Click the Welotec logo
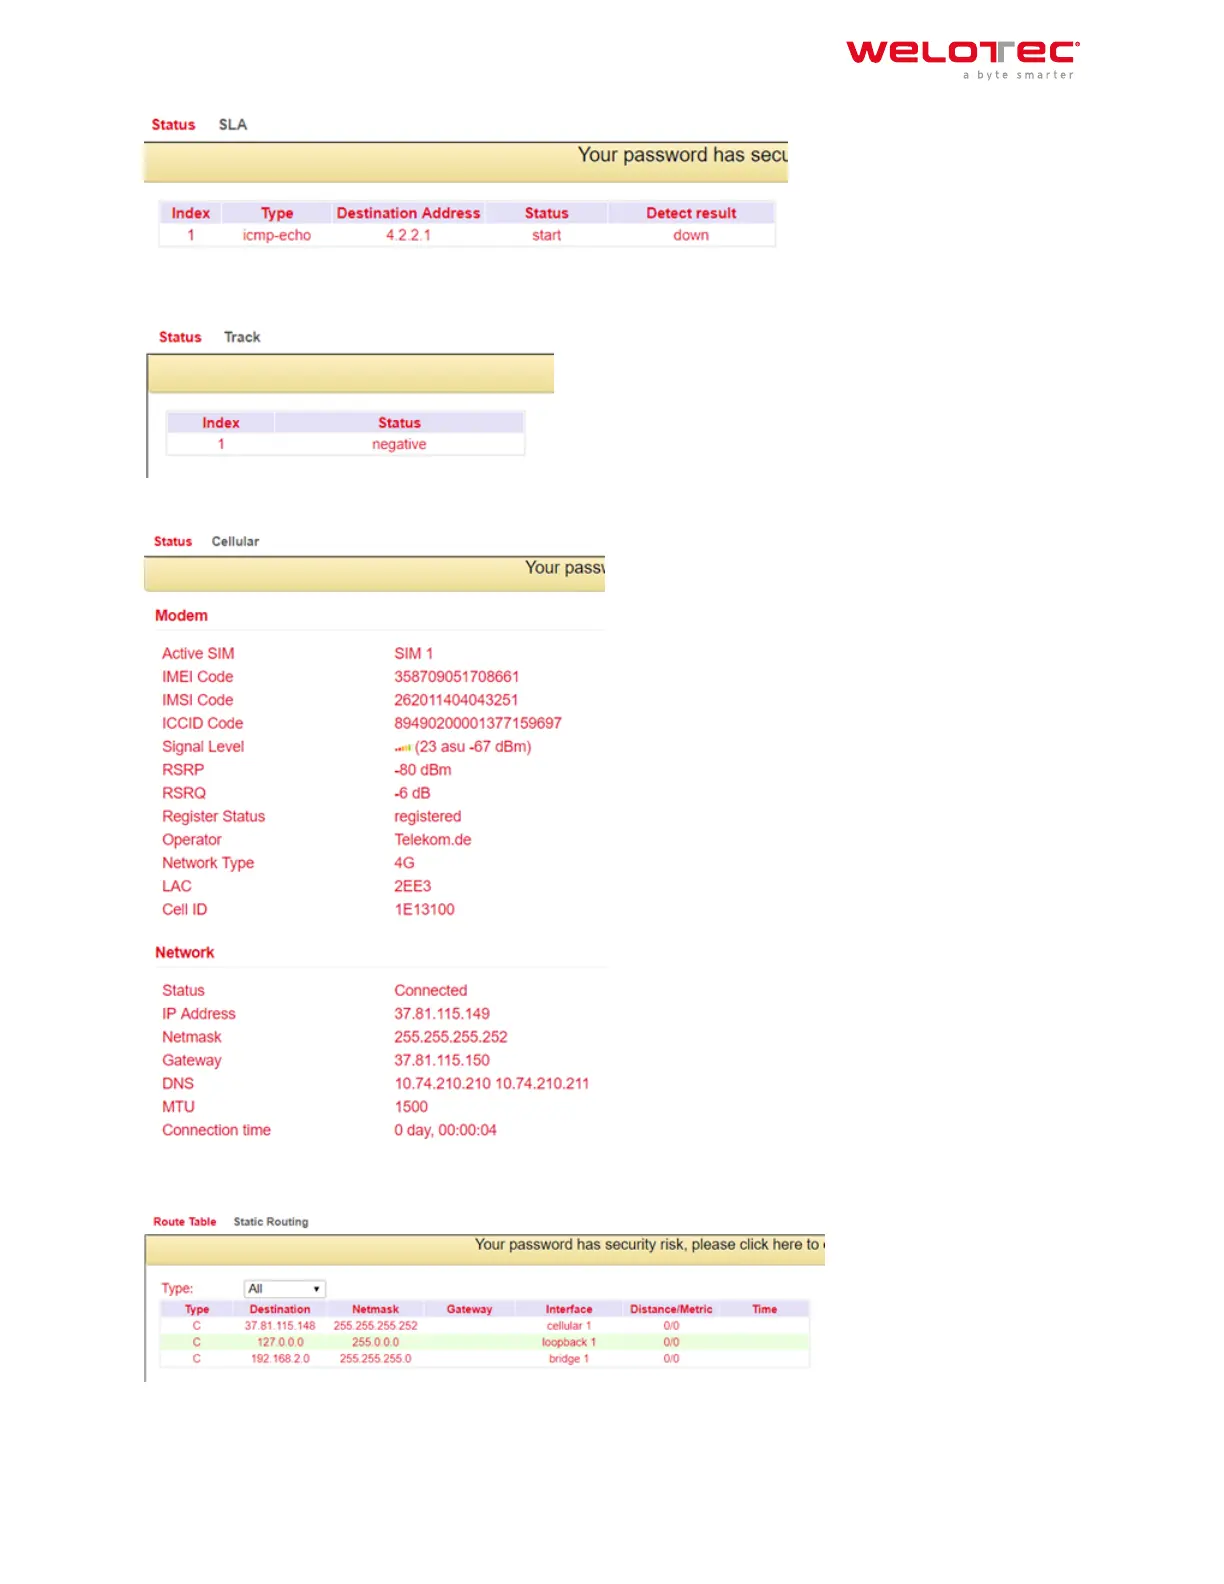The height and width of the screenshot is (1584, 1224). (x=963, y=59)
